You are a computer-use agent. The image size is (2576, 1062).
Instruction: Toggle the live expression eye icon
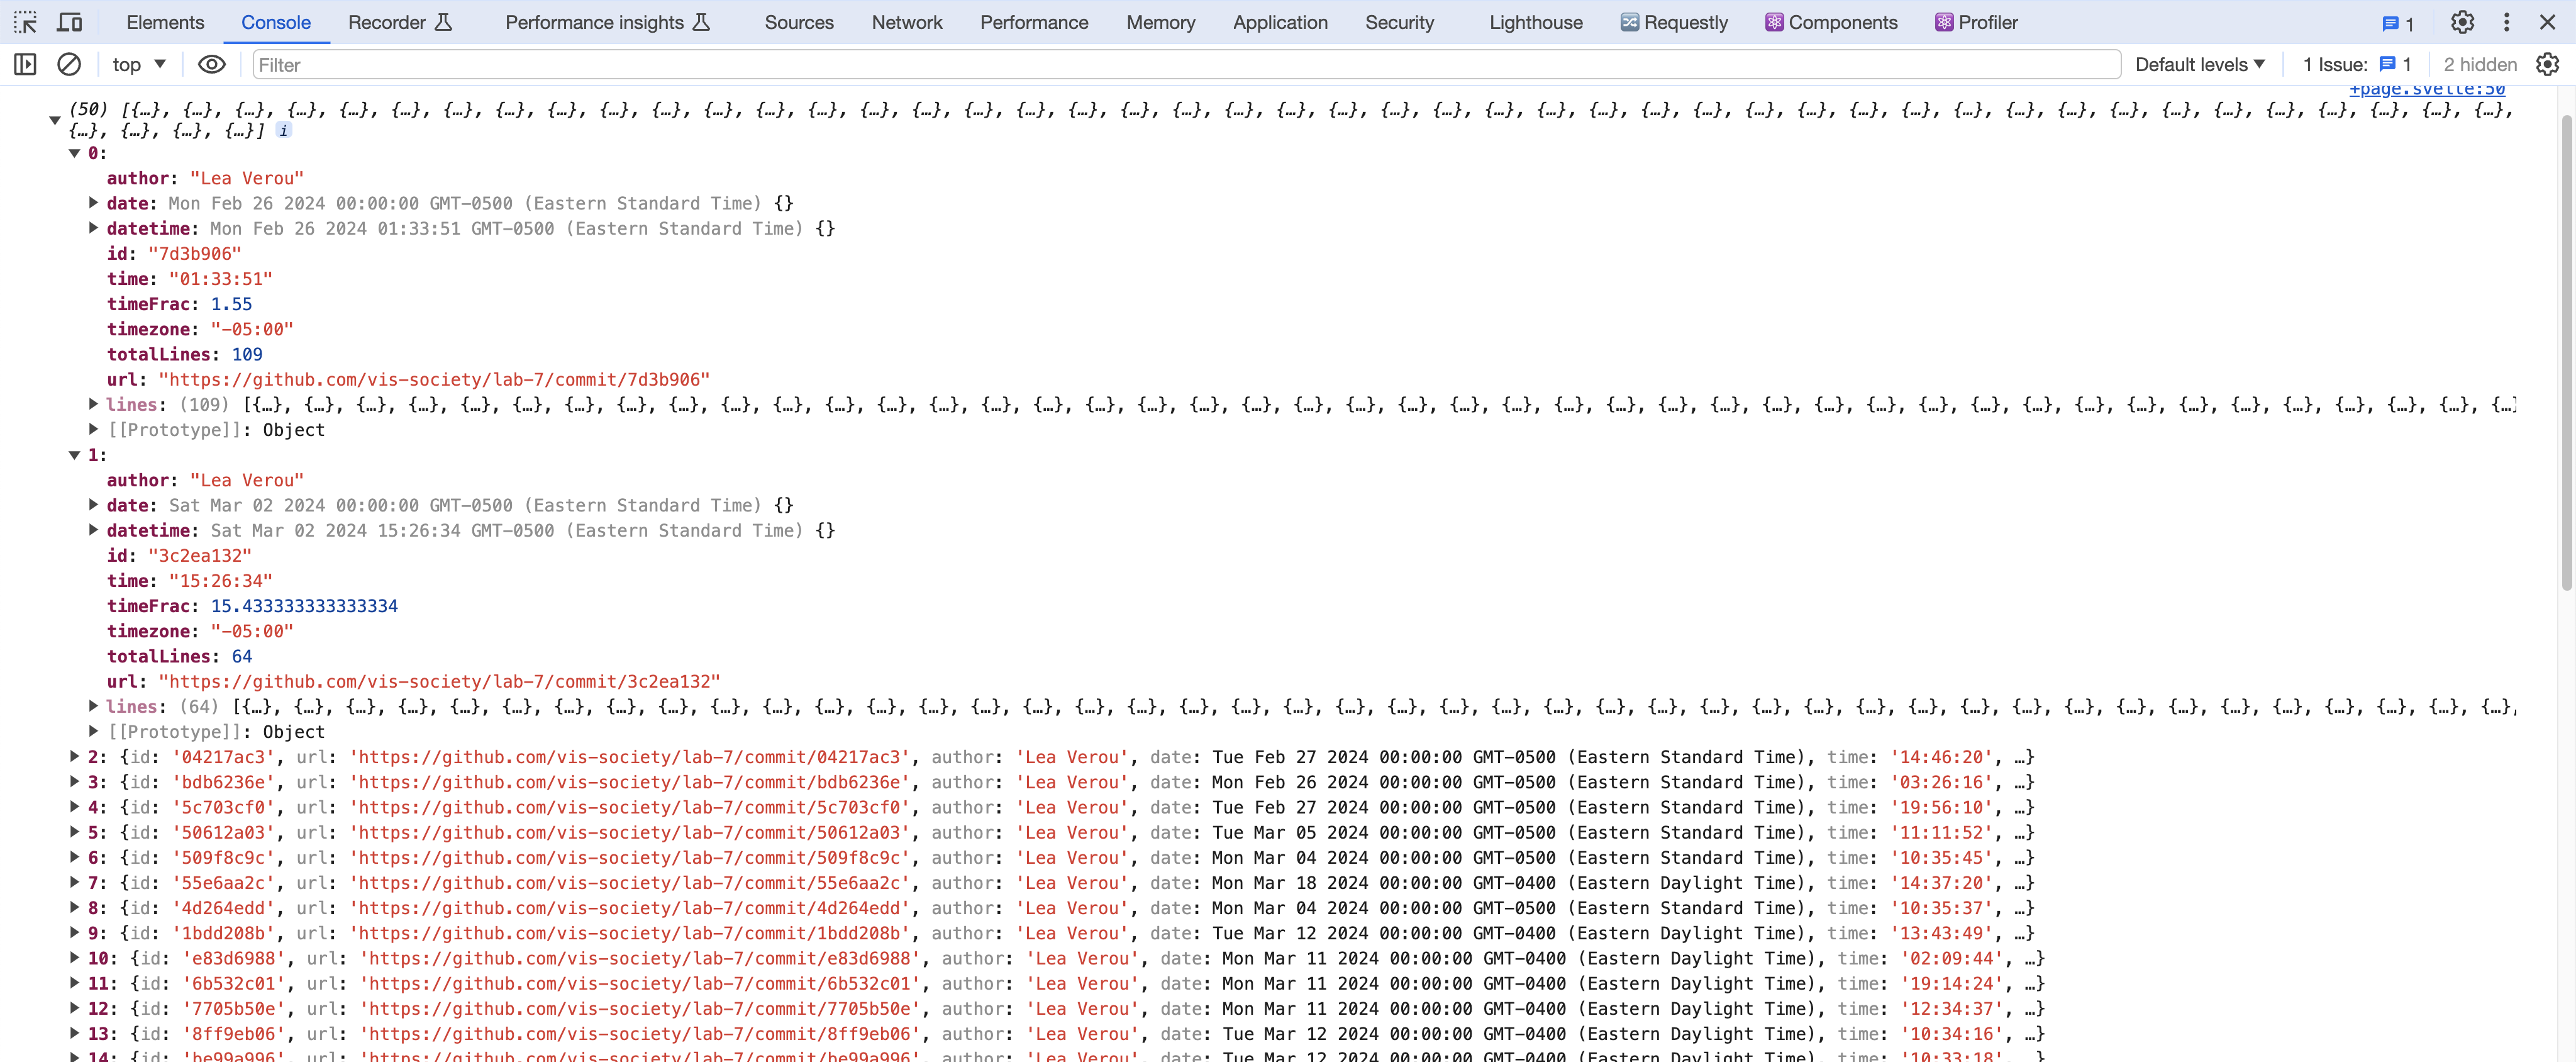pyautogui.click(x=211, y=65)
